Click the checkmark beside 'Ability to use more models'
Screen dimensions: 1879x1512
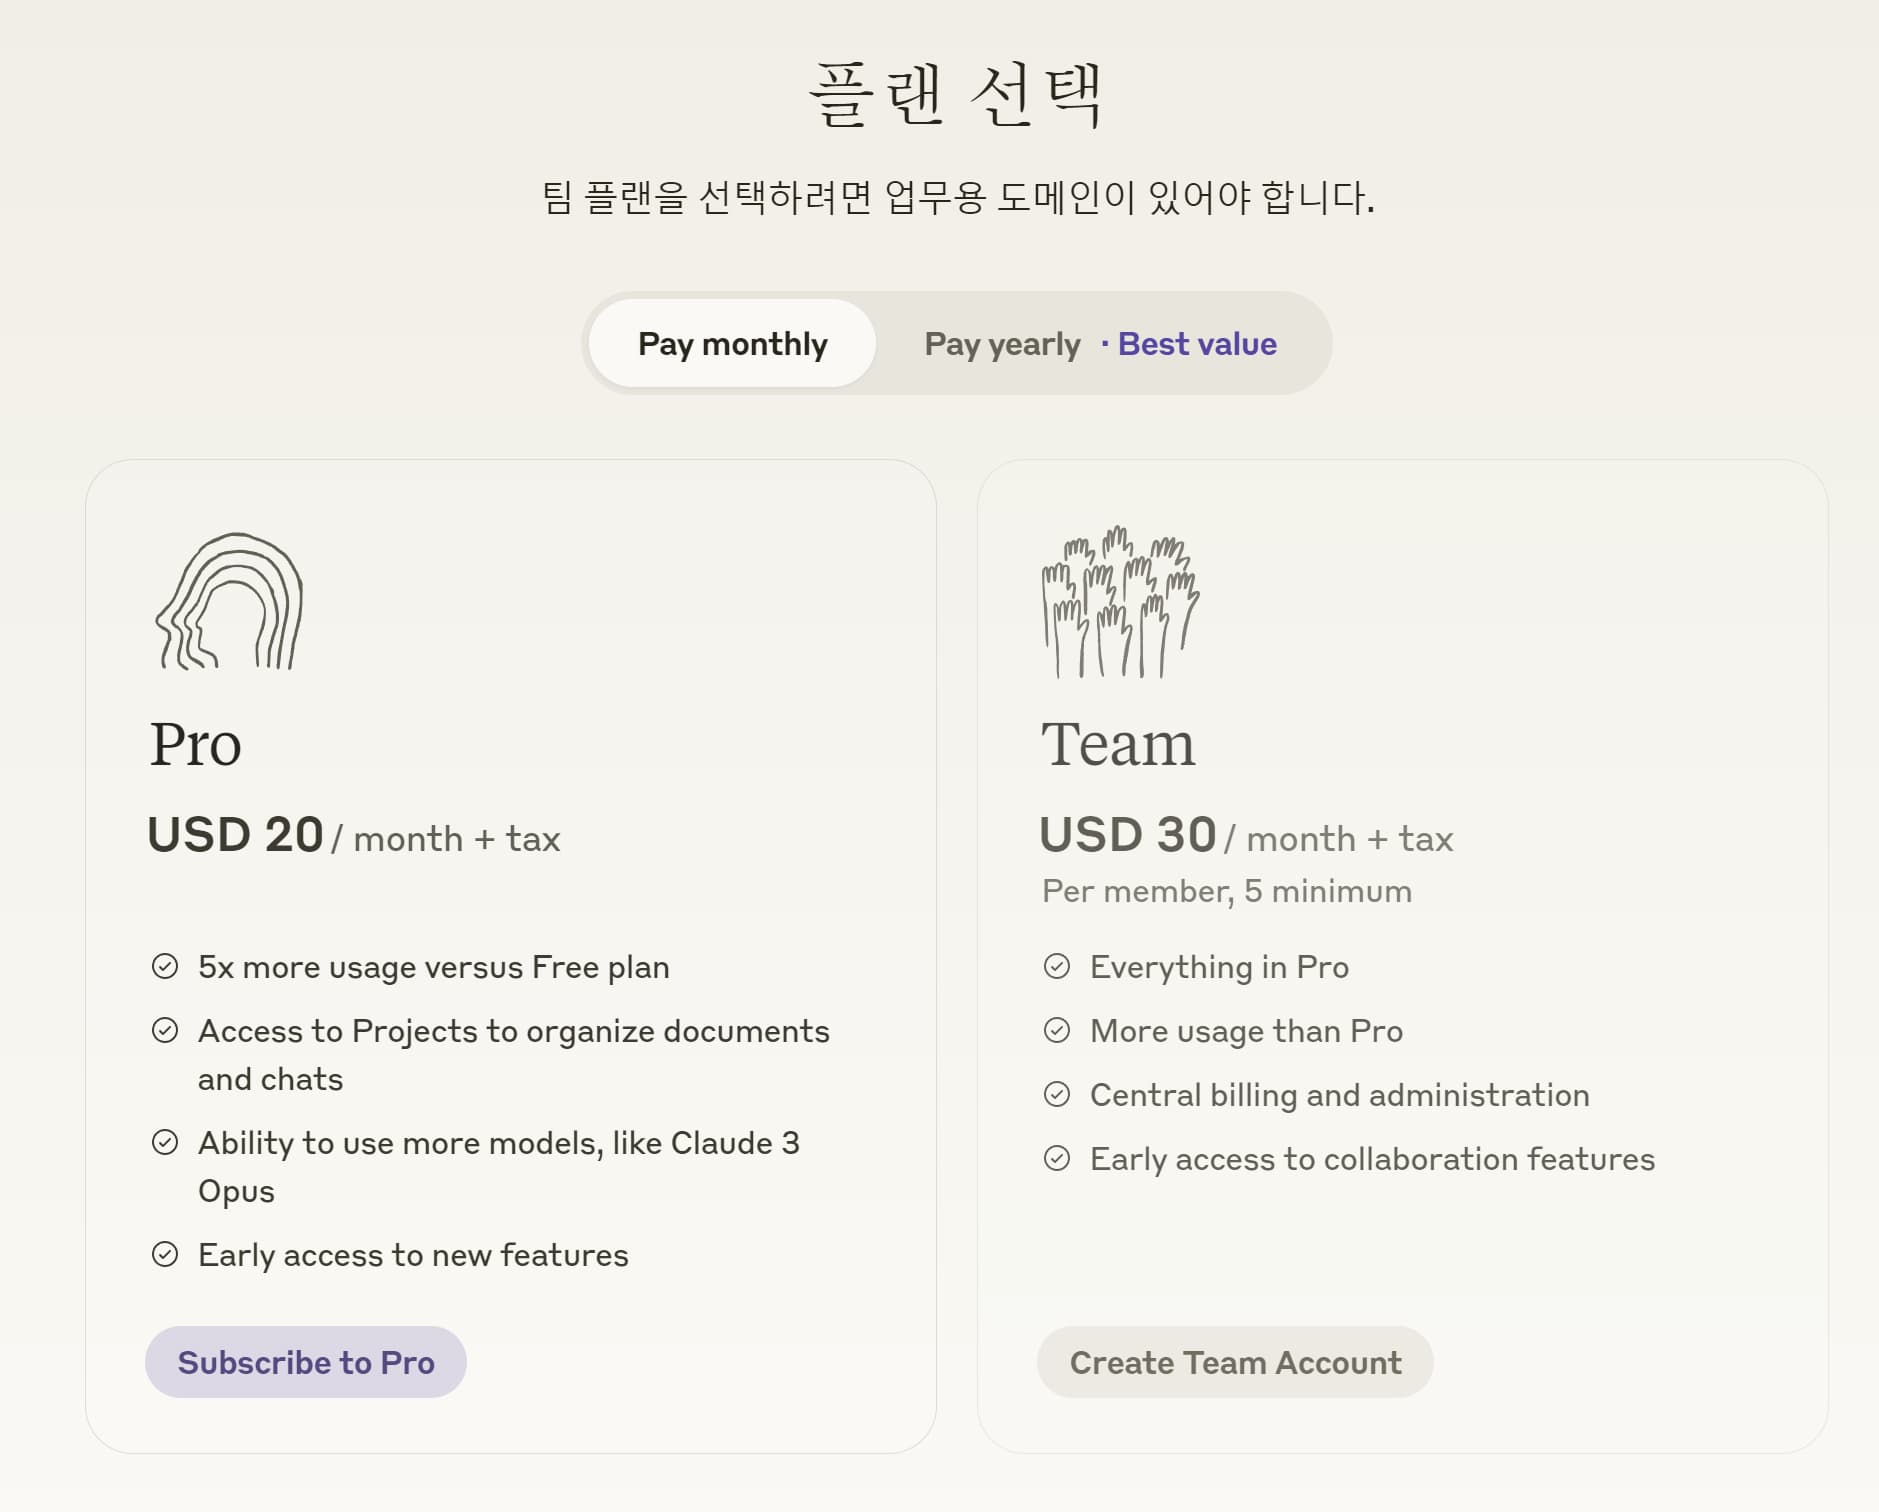(x=166, y=1143)
